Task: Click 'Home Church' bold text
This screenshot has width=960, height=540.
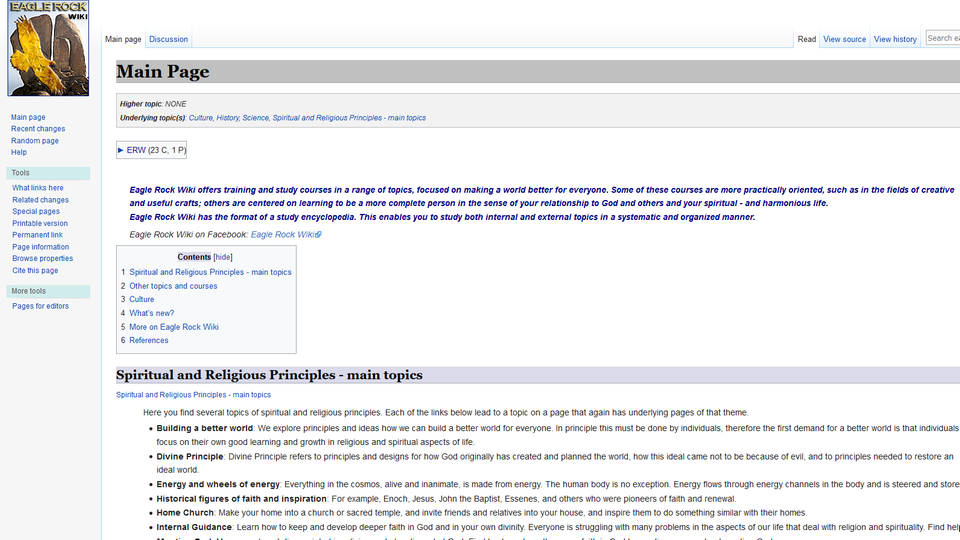Action: point(185,513)
